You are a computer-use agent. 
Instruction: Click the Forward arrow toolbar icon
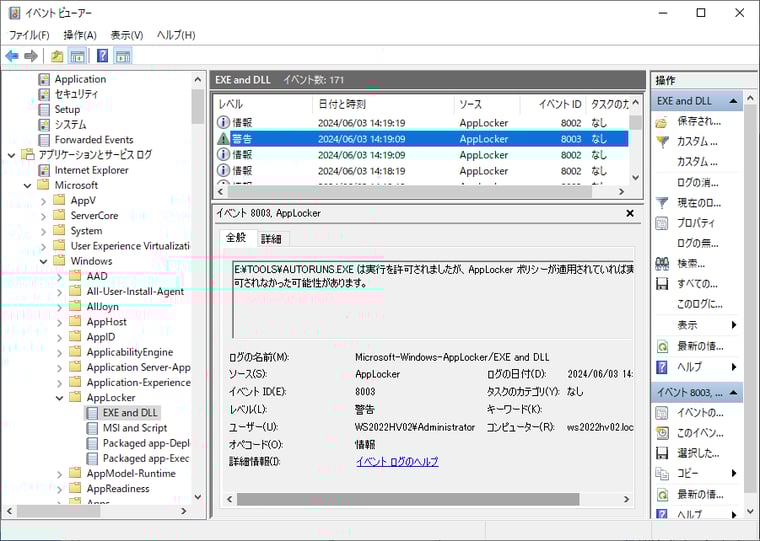(x=31, y=56)
